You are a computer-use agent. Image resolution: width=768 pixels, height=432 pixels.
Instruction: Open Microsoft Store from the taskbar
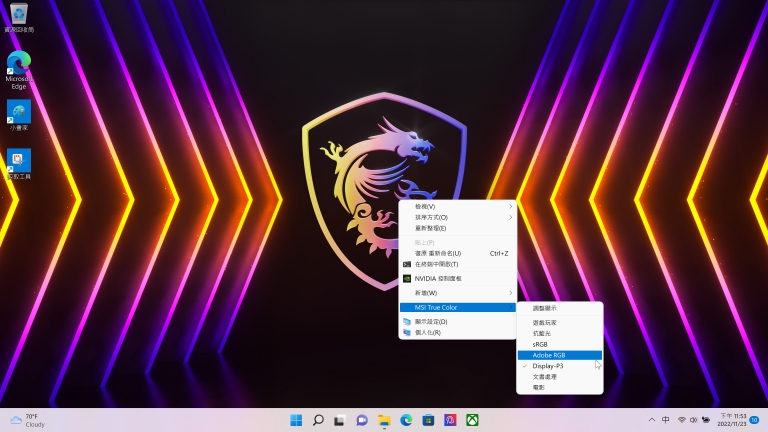tap(428, 420)
